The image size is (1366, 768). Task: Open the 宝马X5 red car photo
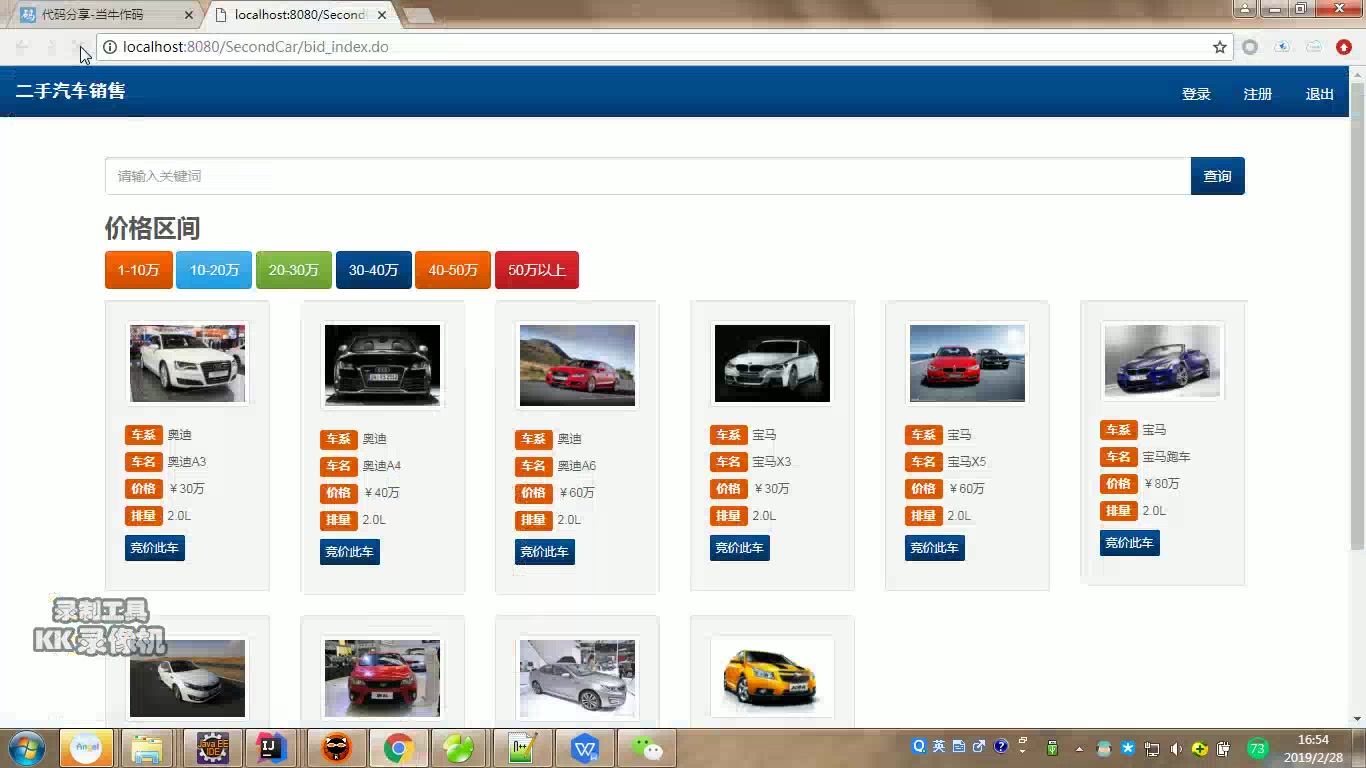[x=967, y=364]
